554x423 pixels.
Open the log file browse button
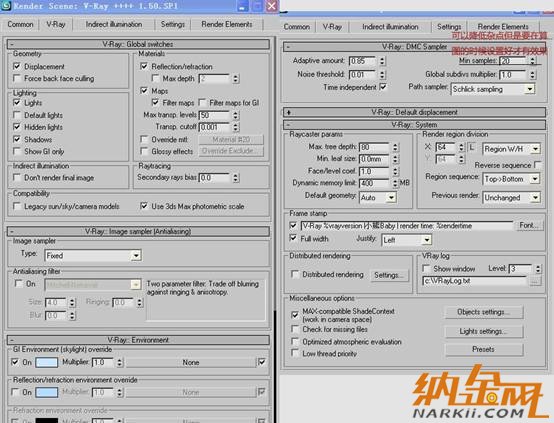535,281
